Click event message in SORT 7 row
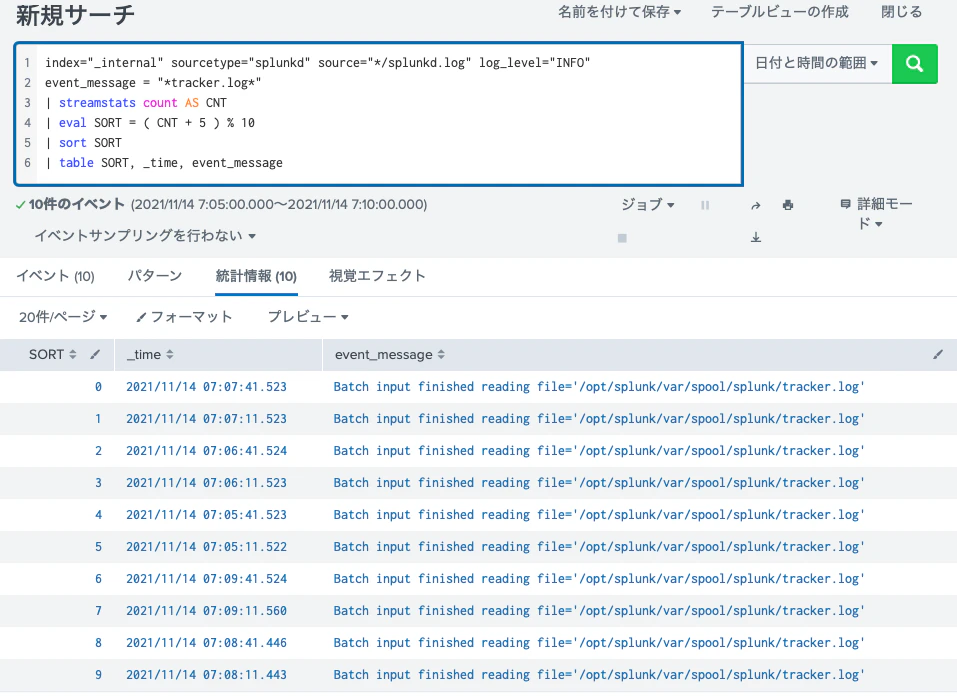 tap(599, 611)
